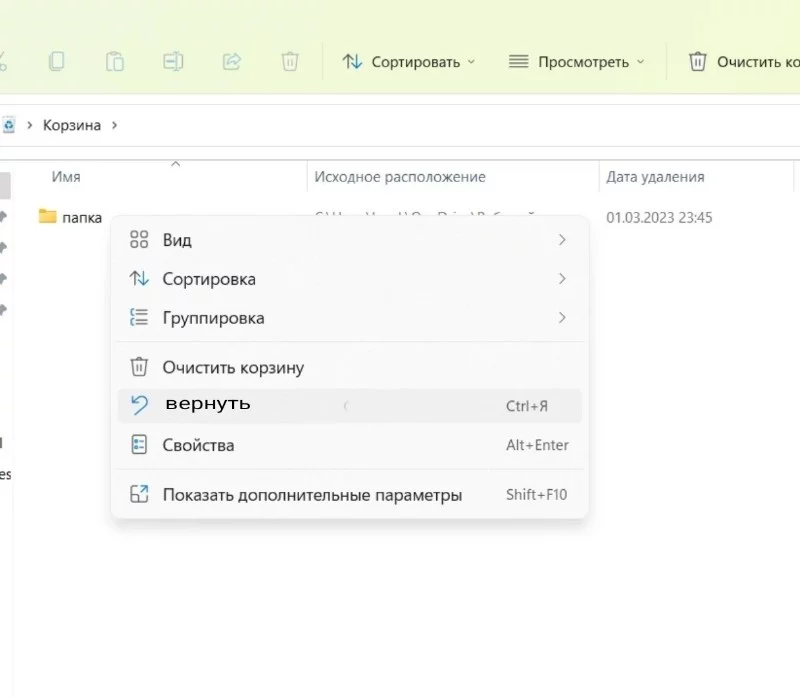This screenshot has height=697, width=800.
Task: Click the grid icon beside Вид
Action: pyautogui.click(x=139, y=239)
